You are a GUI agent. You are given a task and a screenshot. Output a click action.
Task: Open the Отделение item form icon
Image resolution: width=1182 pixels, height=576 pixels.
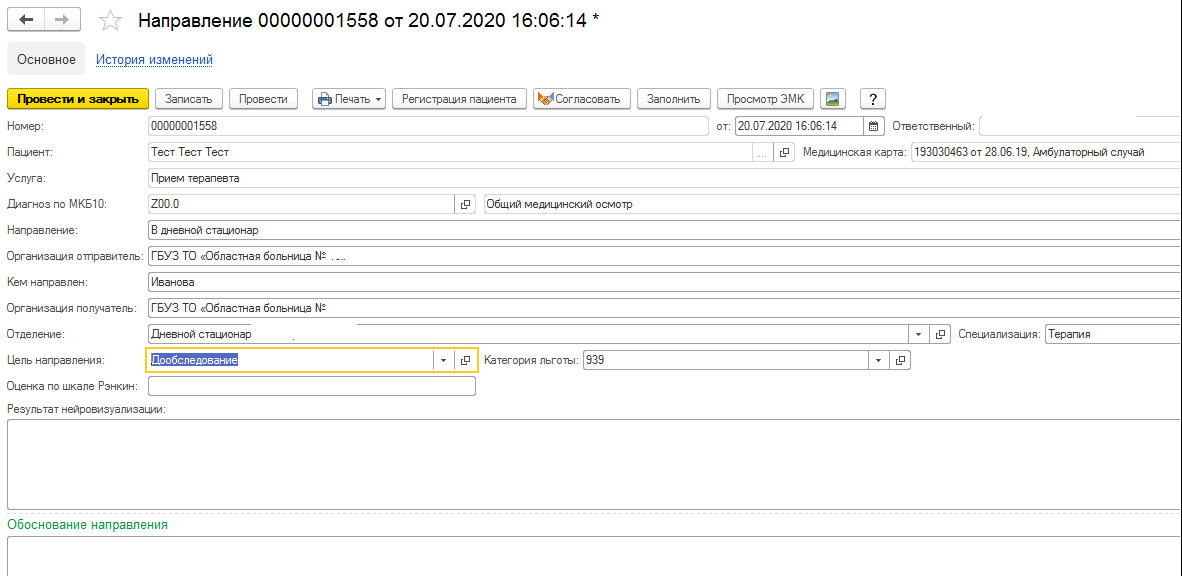(940, 334)
